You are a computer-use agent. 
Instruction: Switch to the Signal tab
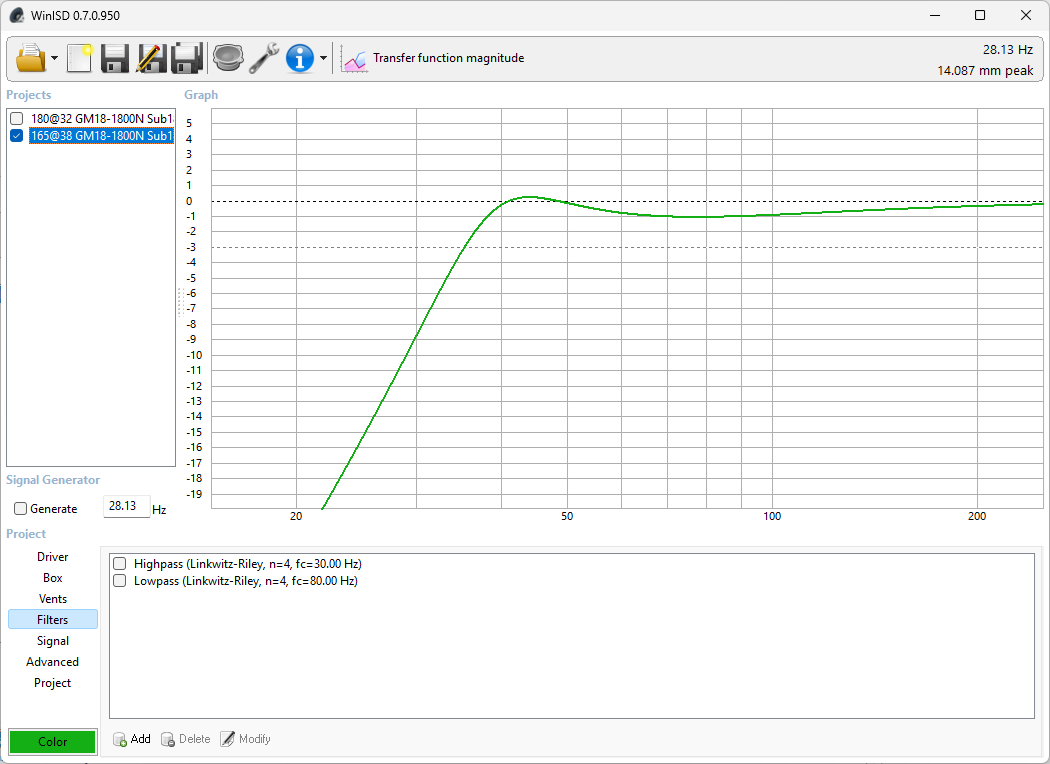tap(52, 641)
